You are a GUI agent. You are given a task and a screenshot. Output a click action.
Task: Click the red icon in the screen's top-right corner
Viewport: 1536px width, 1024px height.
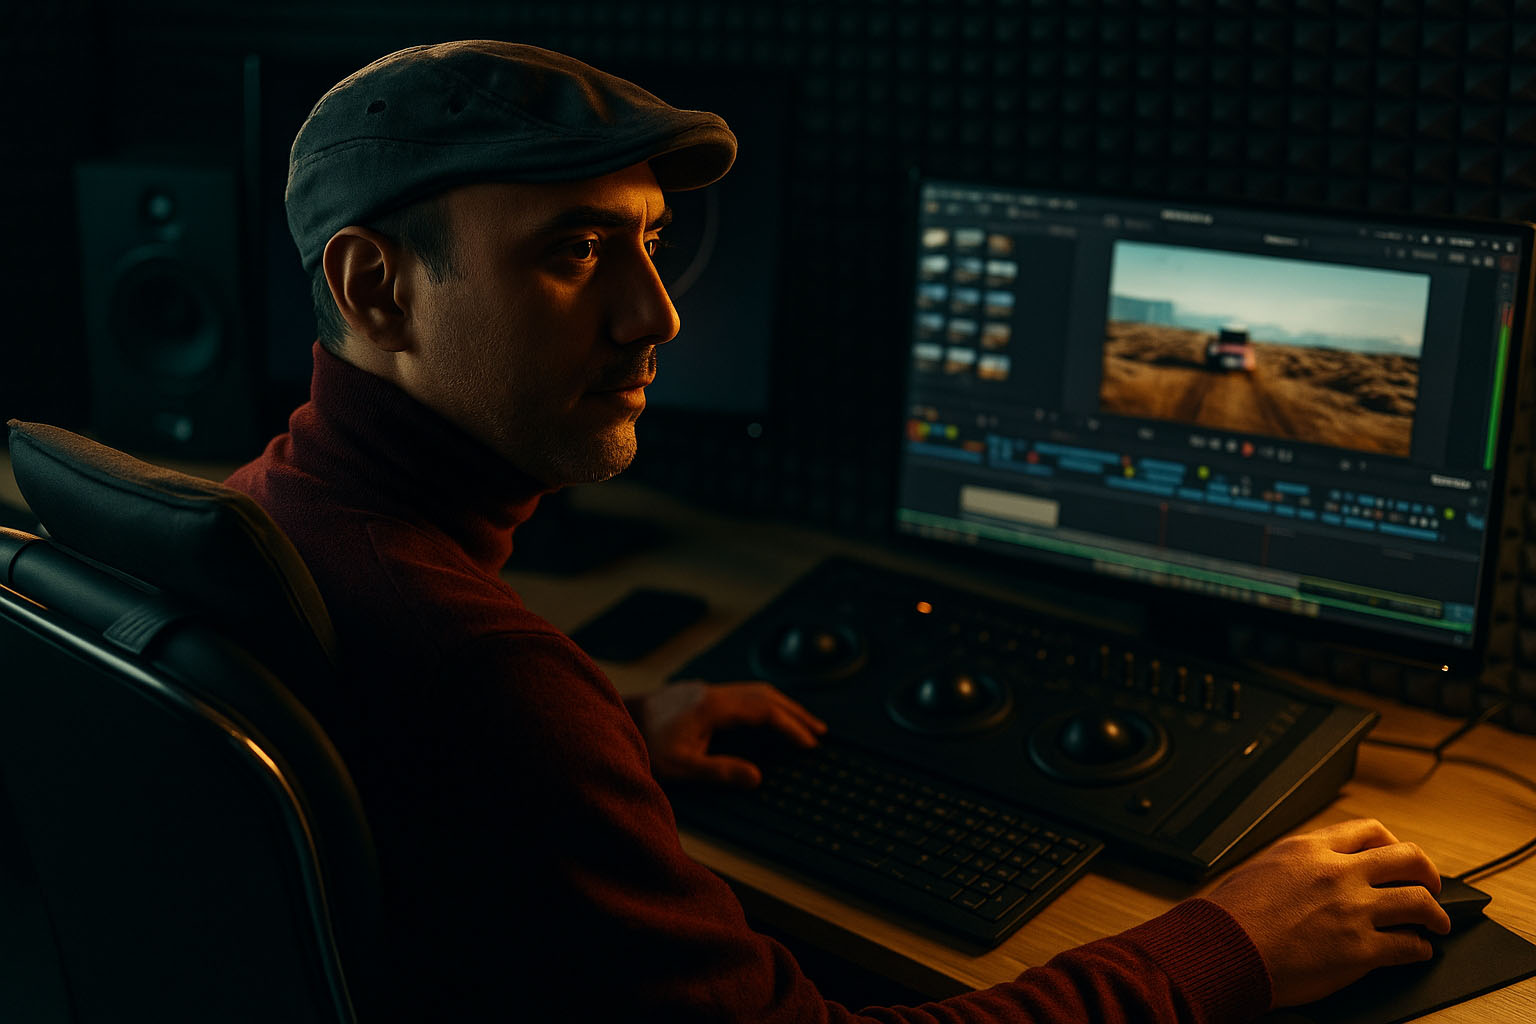click(1507, 263)
